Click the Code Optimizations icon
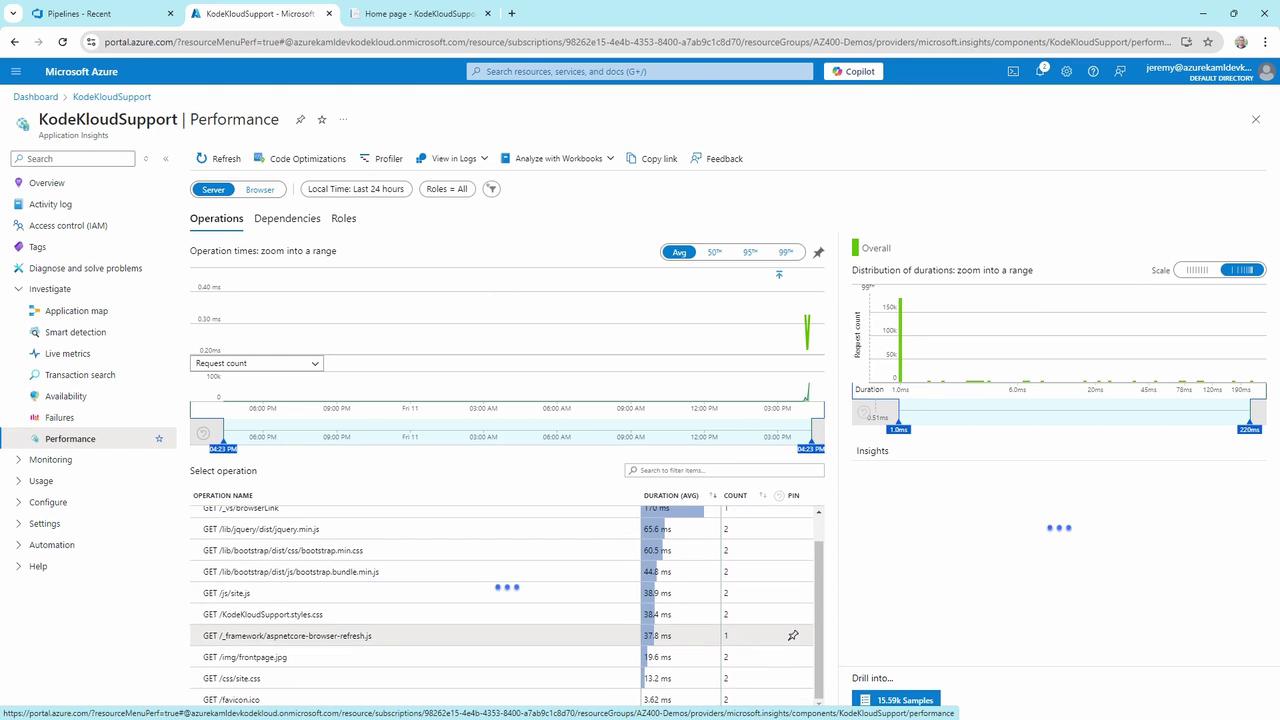This screenshot has width=1280, height=720. 260,159
